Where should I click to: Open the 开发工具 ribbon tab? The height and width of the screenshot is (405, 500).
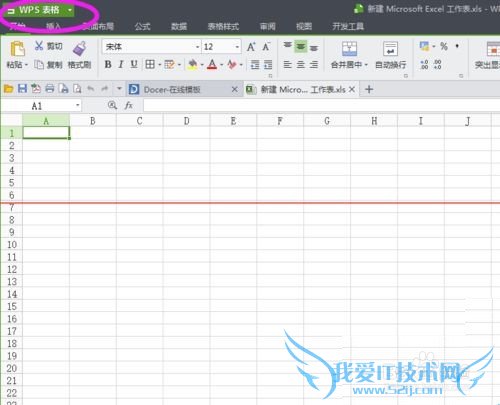(348, 26)
